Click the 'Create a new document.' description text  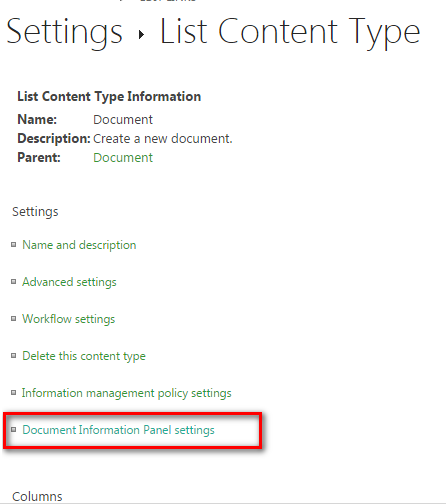163,138
